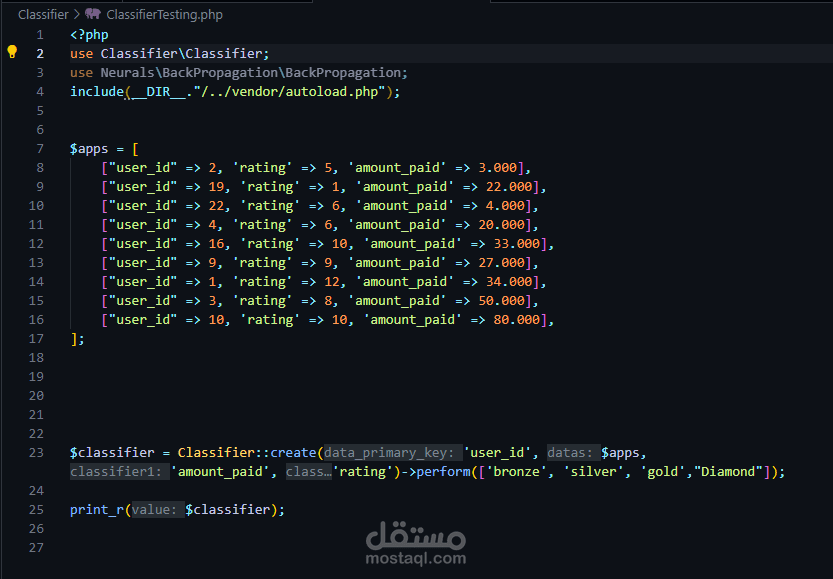Open the ClassifierTesting.php breadcrumb item
833x579 pixels.
pyautogui.click(x=164, y=14)
